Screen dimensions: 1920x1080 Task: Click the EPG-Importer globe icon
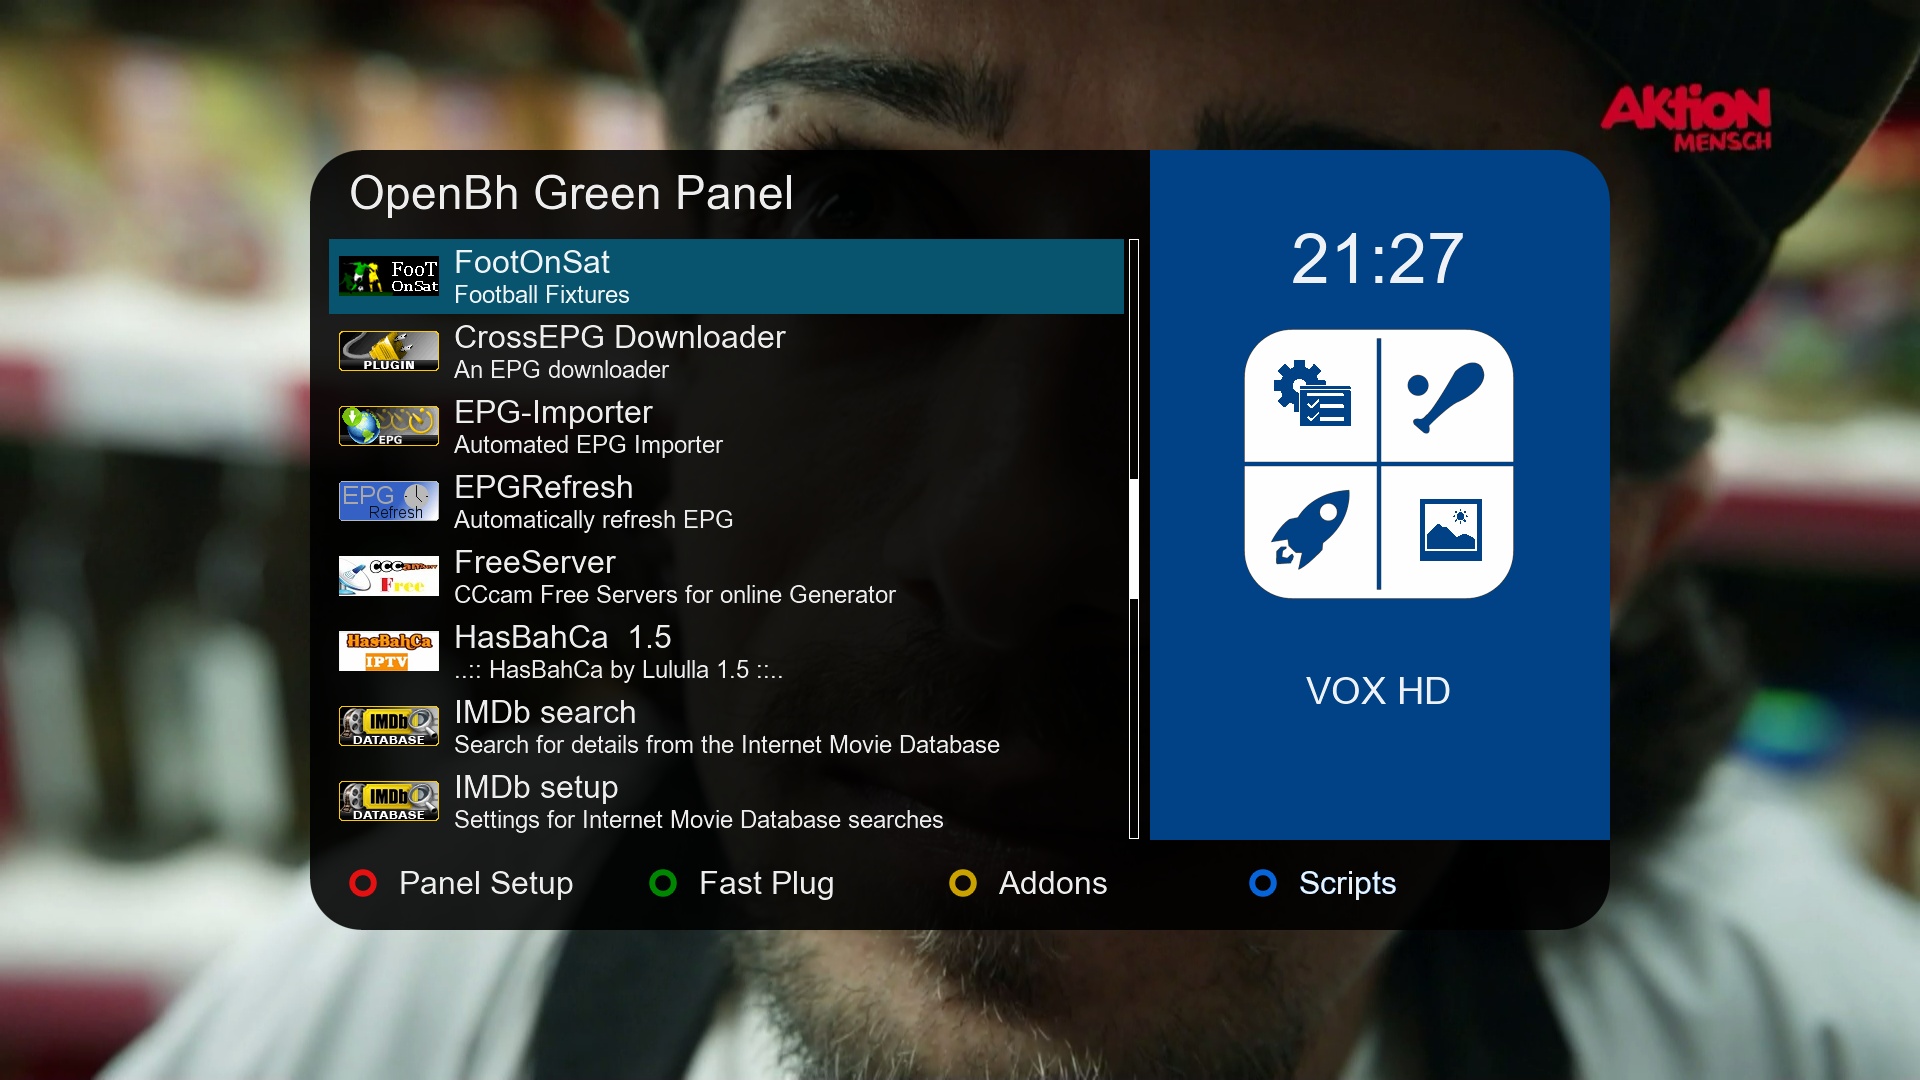(x=389, y=426)
